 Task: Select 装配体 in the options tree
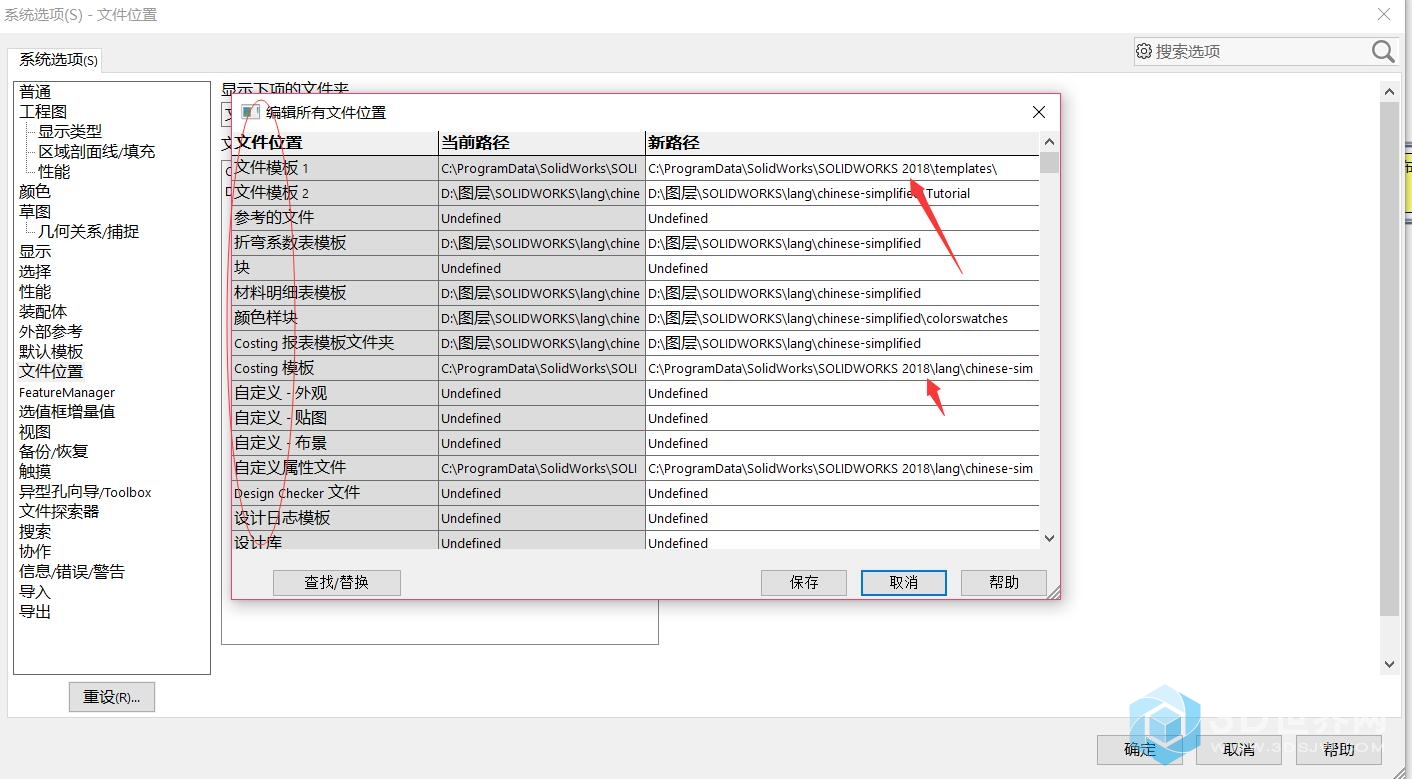point(43,312)
